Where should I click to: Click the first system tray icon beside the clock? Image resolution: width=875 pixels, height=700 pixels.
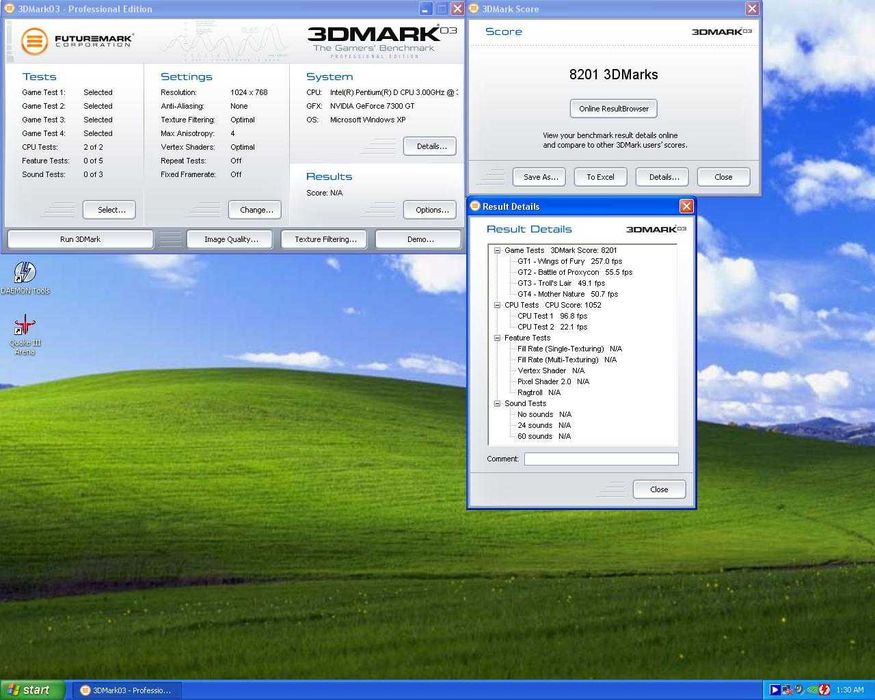point(774,690)
